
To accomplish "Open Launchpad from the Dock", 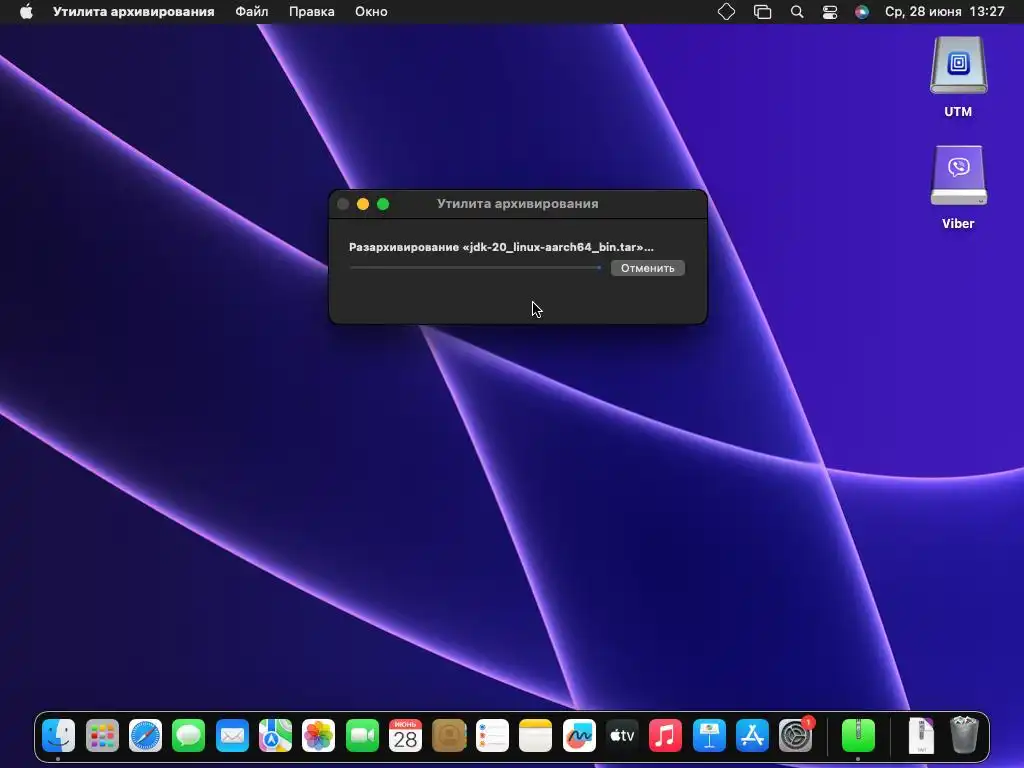I will pos(102,736).
